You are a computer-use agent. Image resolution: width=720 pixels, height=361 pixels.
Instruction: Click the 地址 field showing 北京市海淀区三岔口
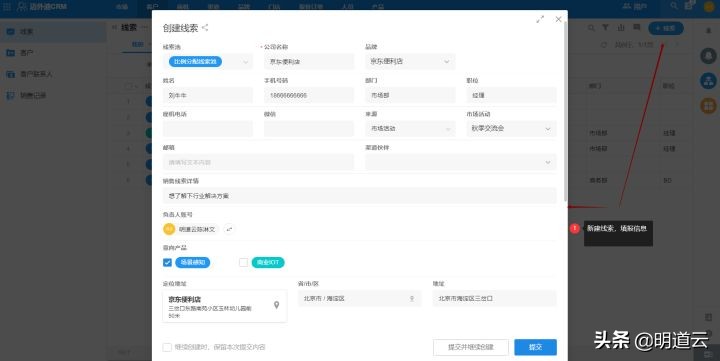coord(495,299)
